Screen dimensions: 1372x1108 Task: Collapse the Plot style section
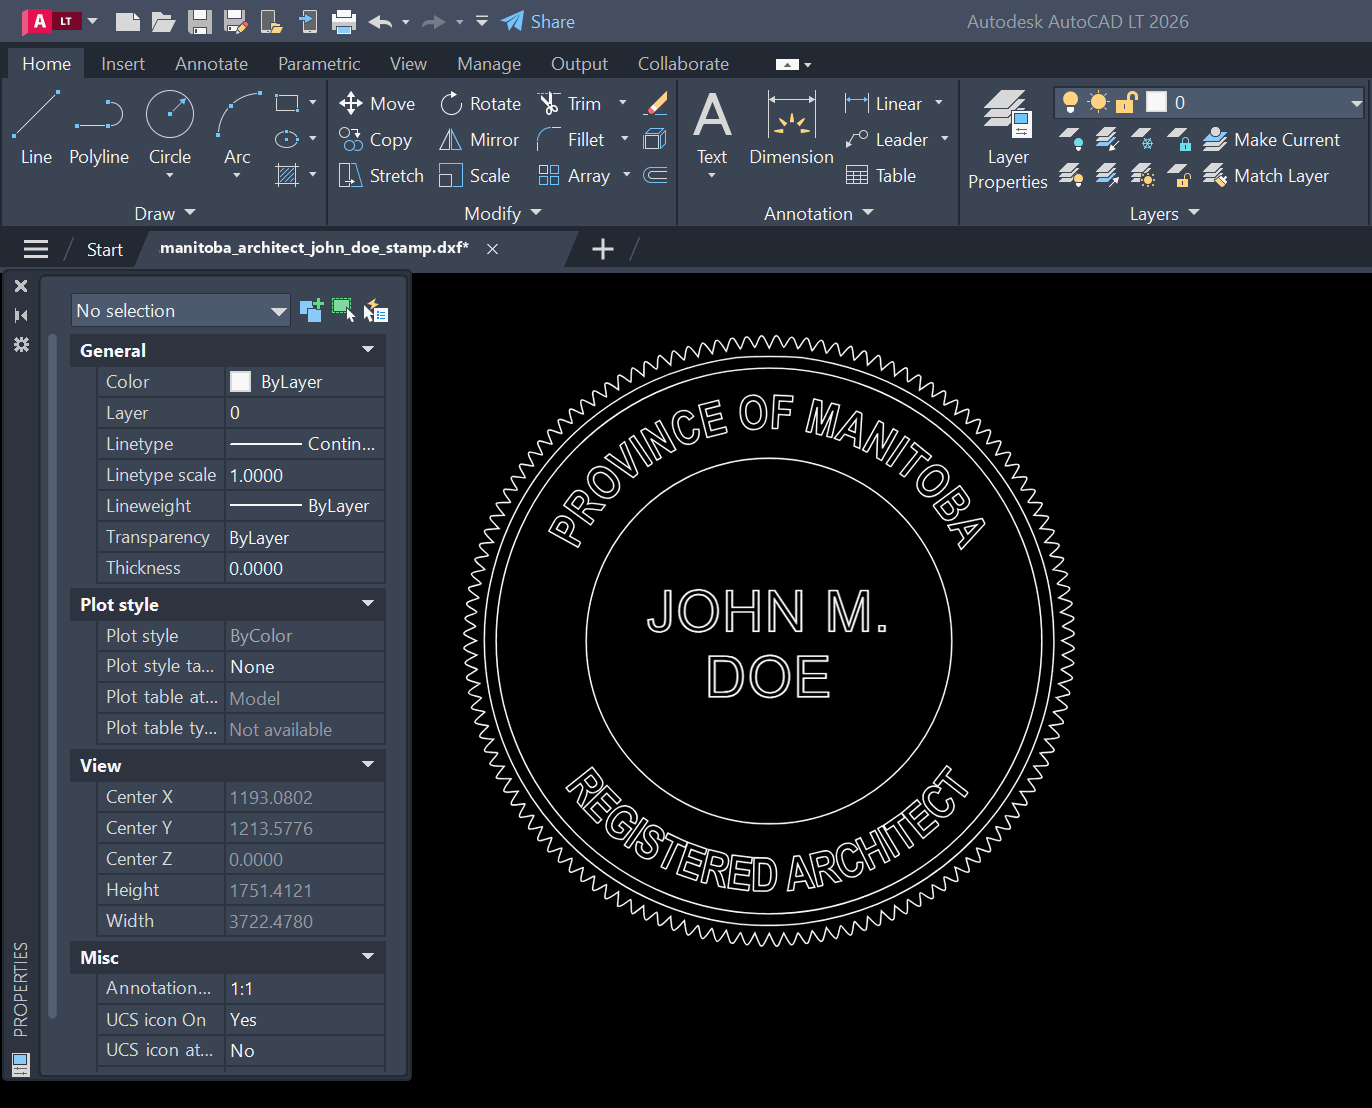368,604
